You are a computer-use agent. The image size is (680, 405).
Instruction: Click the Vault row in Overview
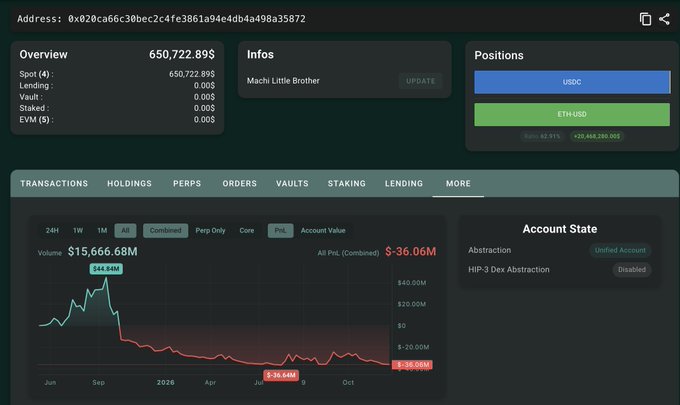(x=117, y=97)
